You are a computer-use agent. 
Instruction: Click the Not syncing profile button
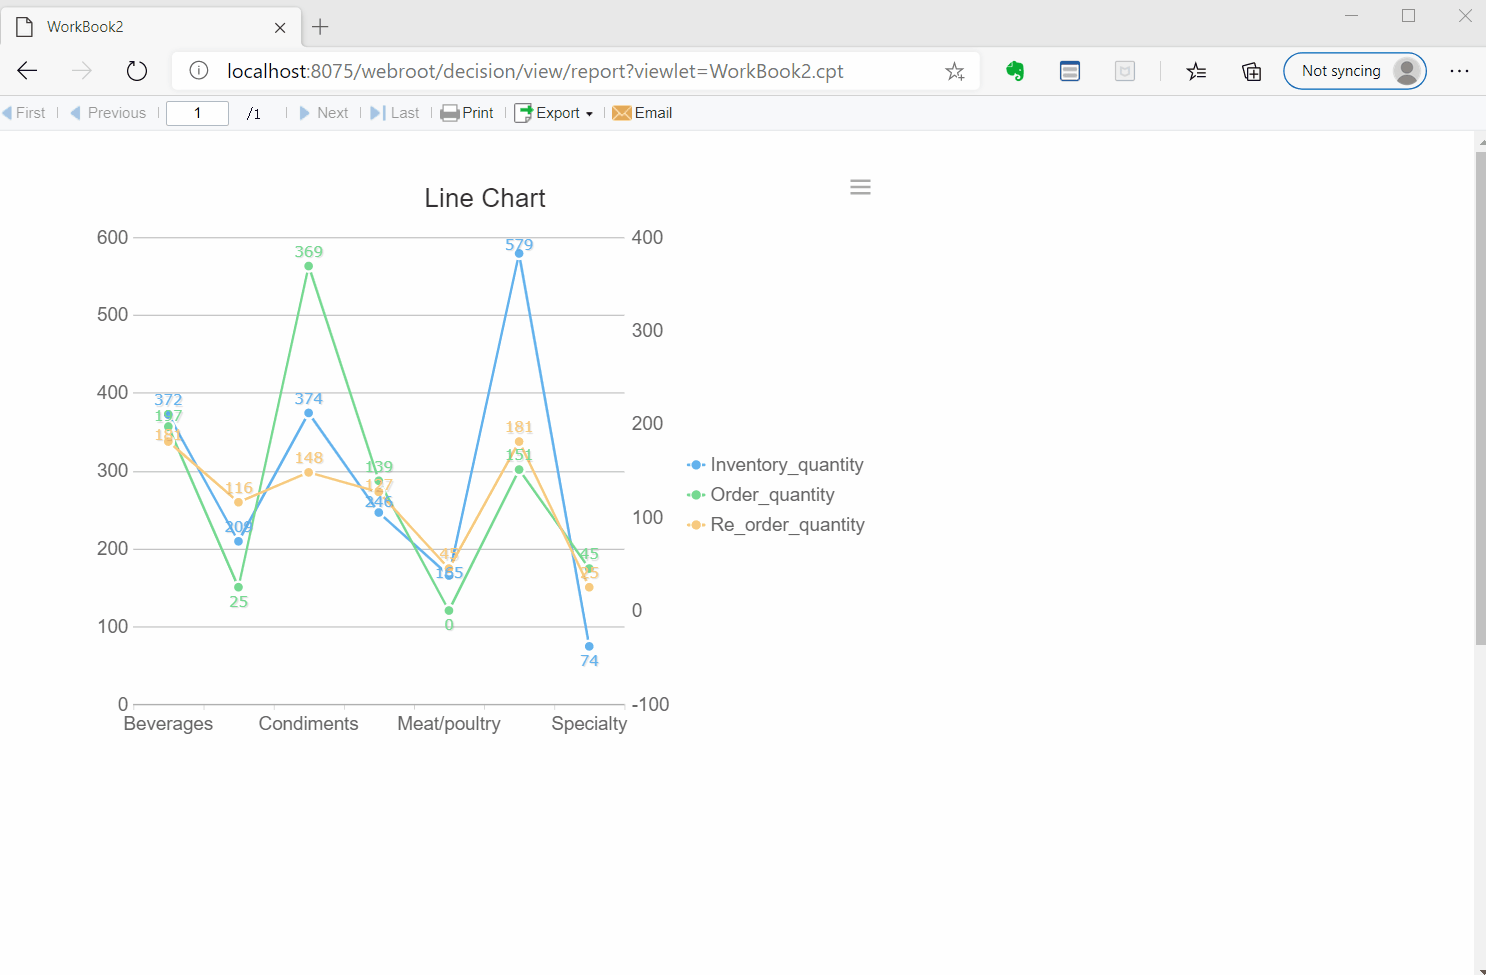pos(1354,71)
